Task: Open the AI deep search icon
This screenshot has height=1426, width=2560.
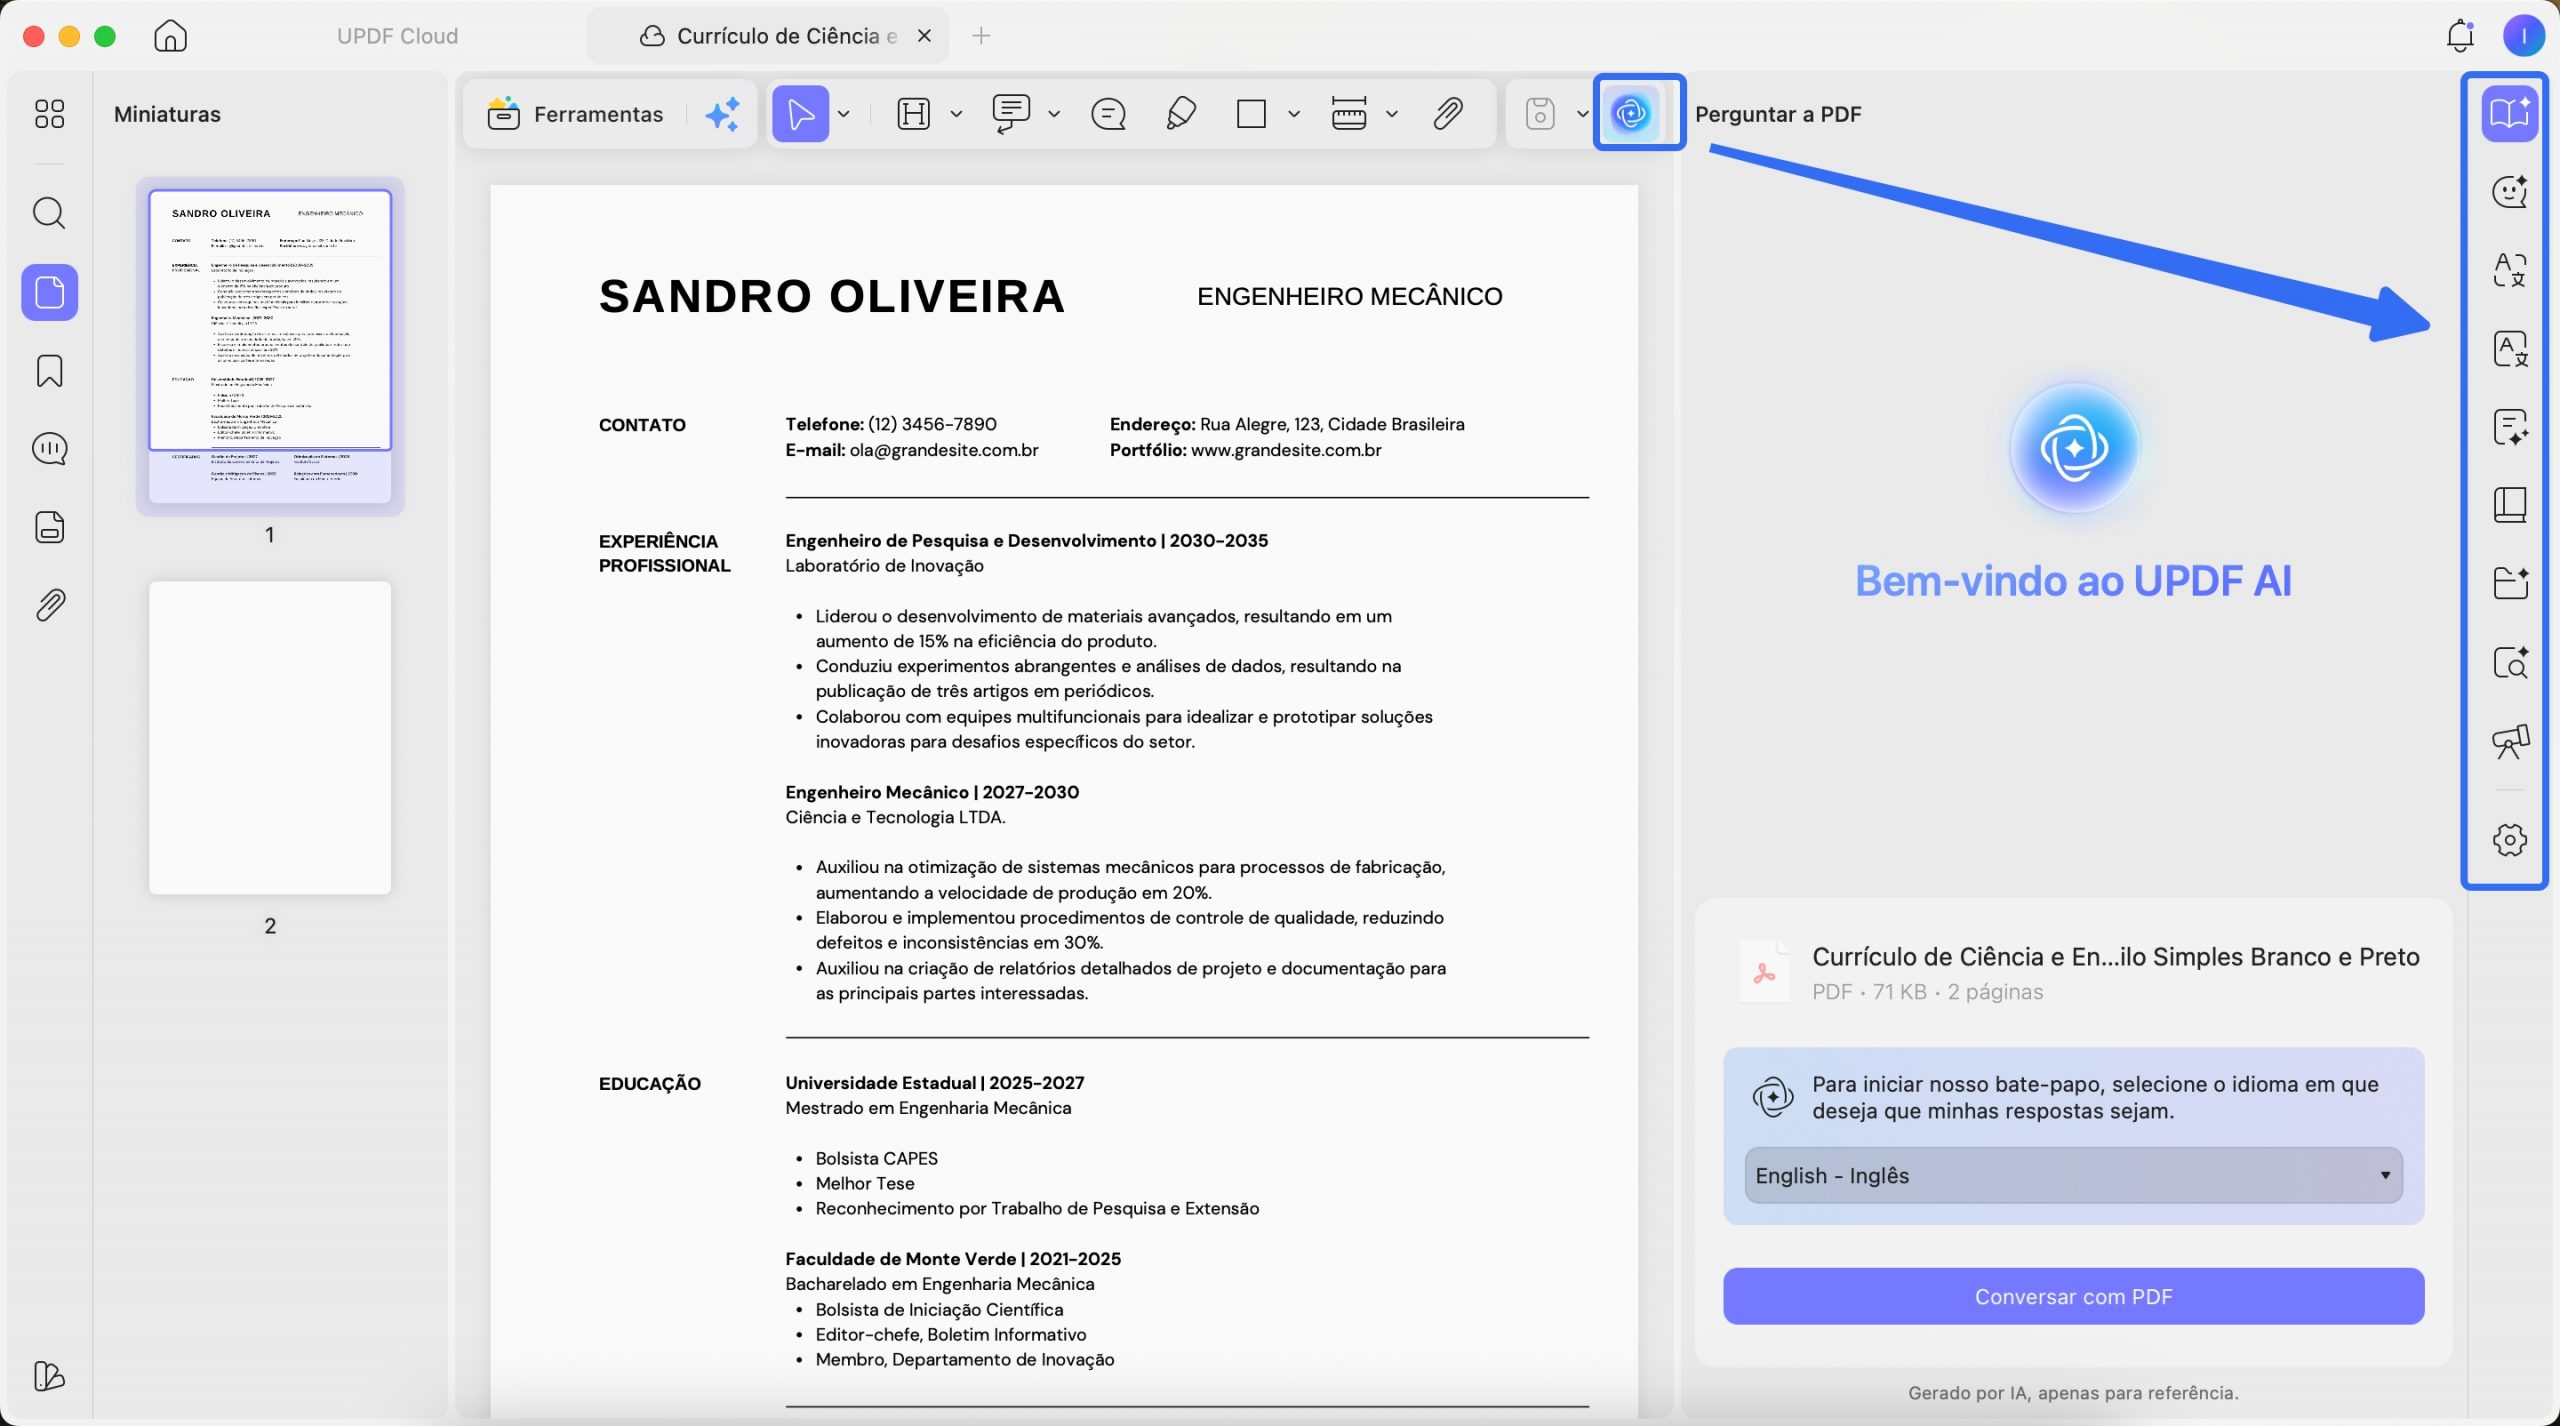Action: 2509,662
